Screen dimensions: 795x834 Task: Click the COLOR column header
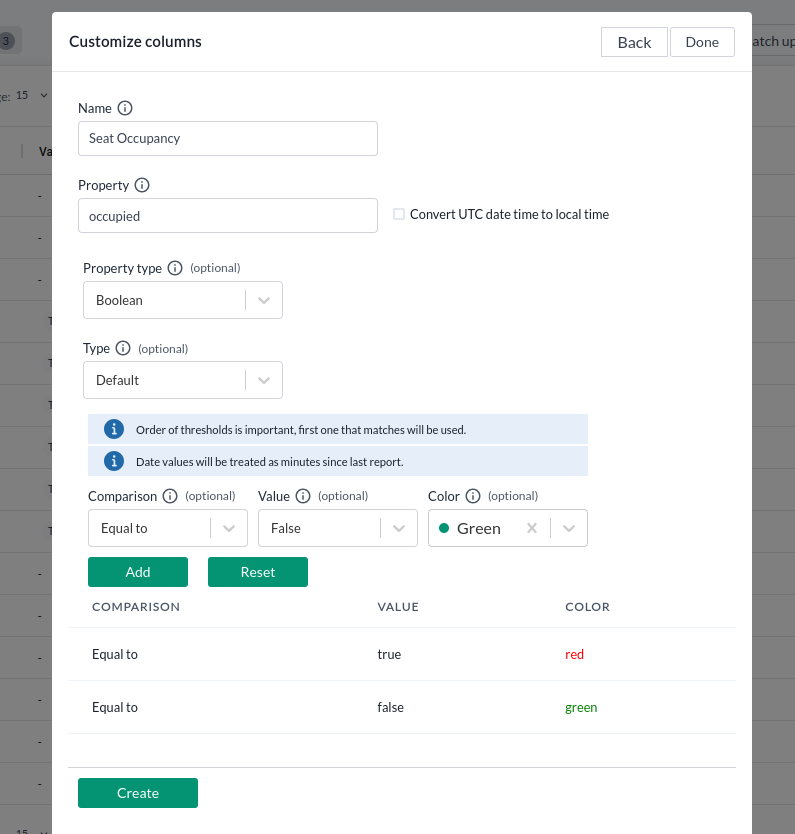click(588, 607)
